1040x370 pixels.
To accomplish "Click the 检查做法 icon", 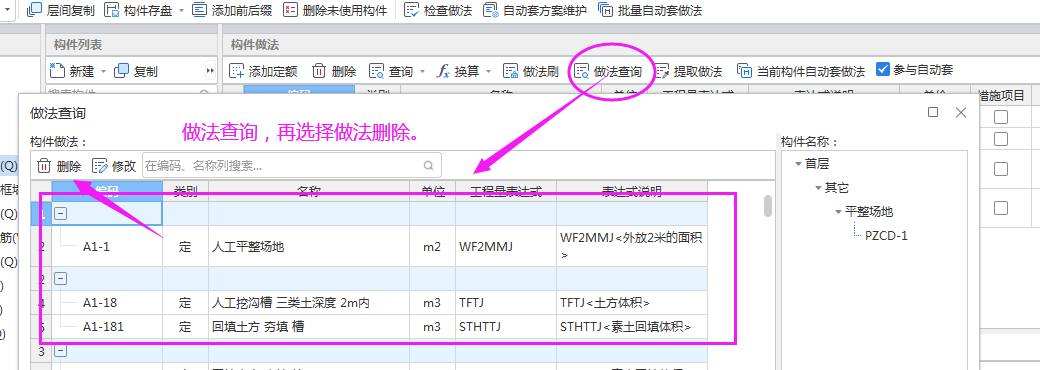I will (x=411, y=10).
